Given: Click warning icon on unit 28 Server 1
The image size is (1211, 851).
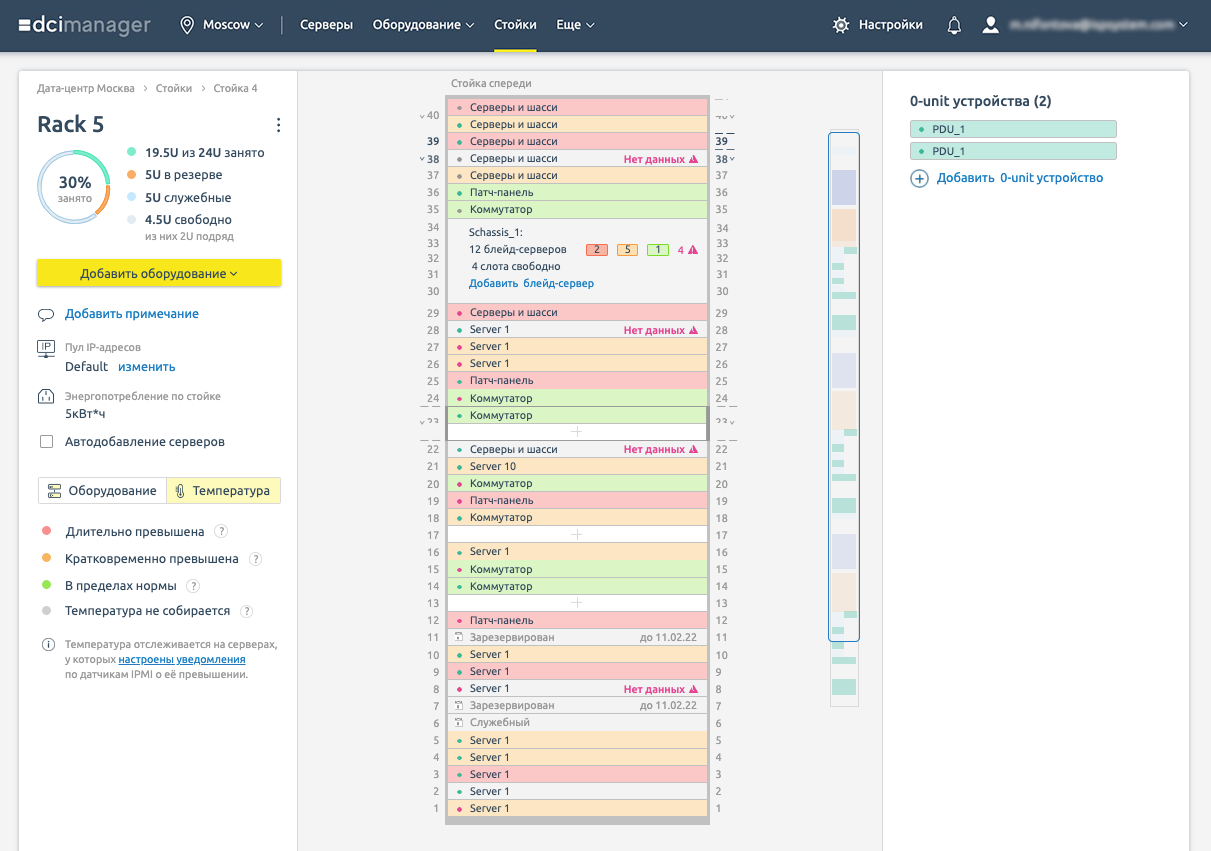Looking at the screenshot, I should point(694,330).
